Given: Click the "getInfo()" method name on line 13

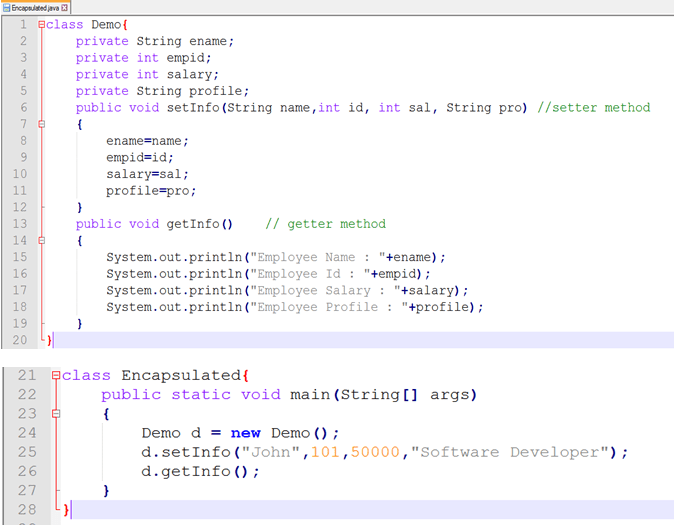Looking at the screenshot, I should click(199, 224).
